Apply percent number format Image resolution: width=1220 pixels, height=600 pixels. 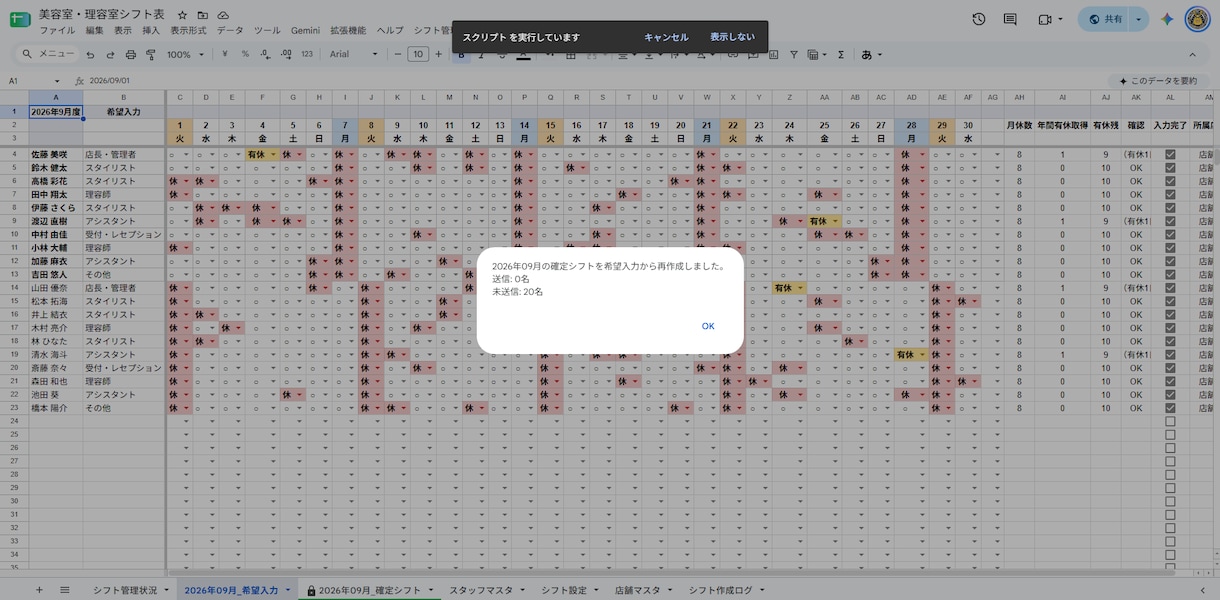(x=245, y=54)
